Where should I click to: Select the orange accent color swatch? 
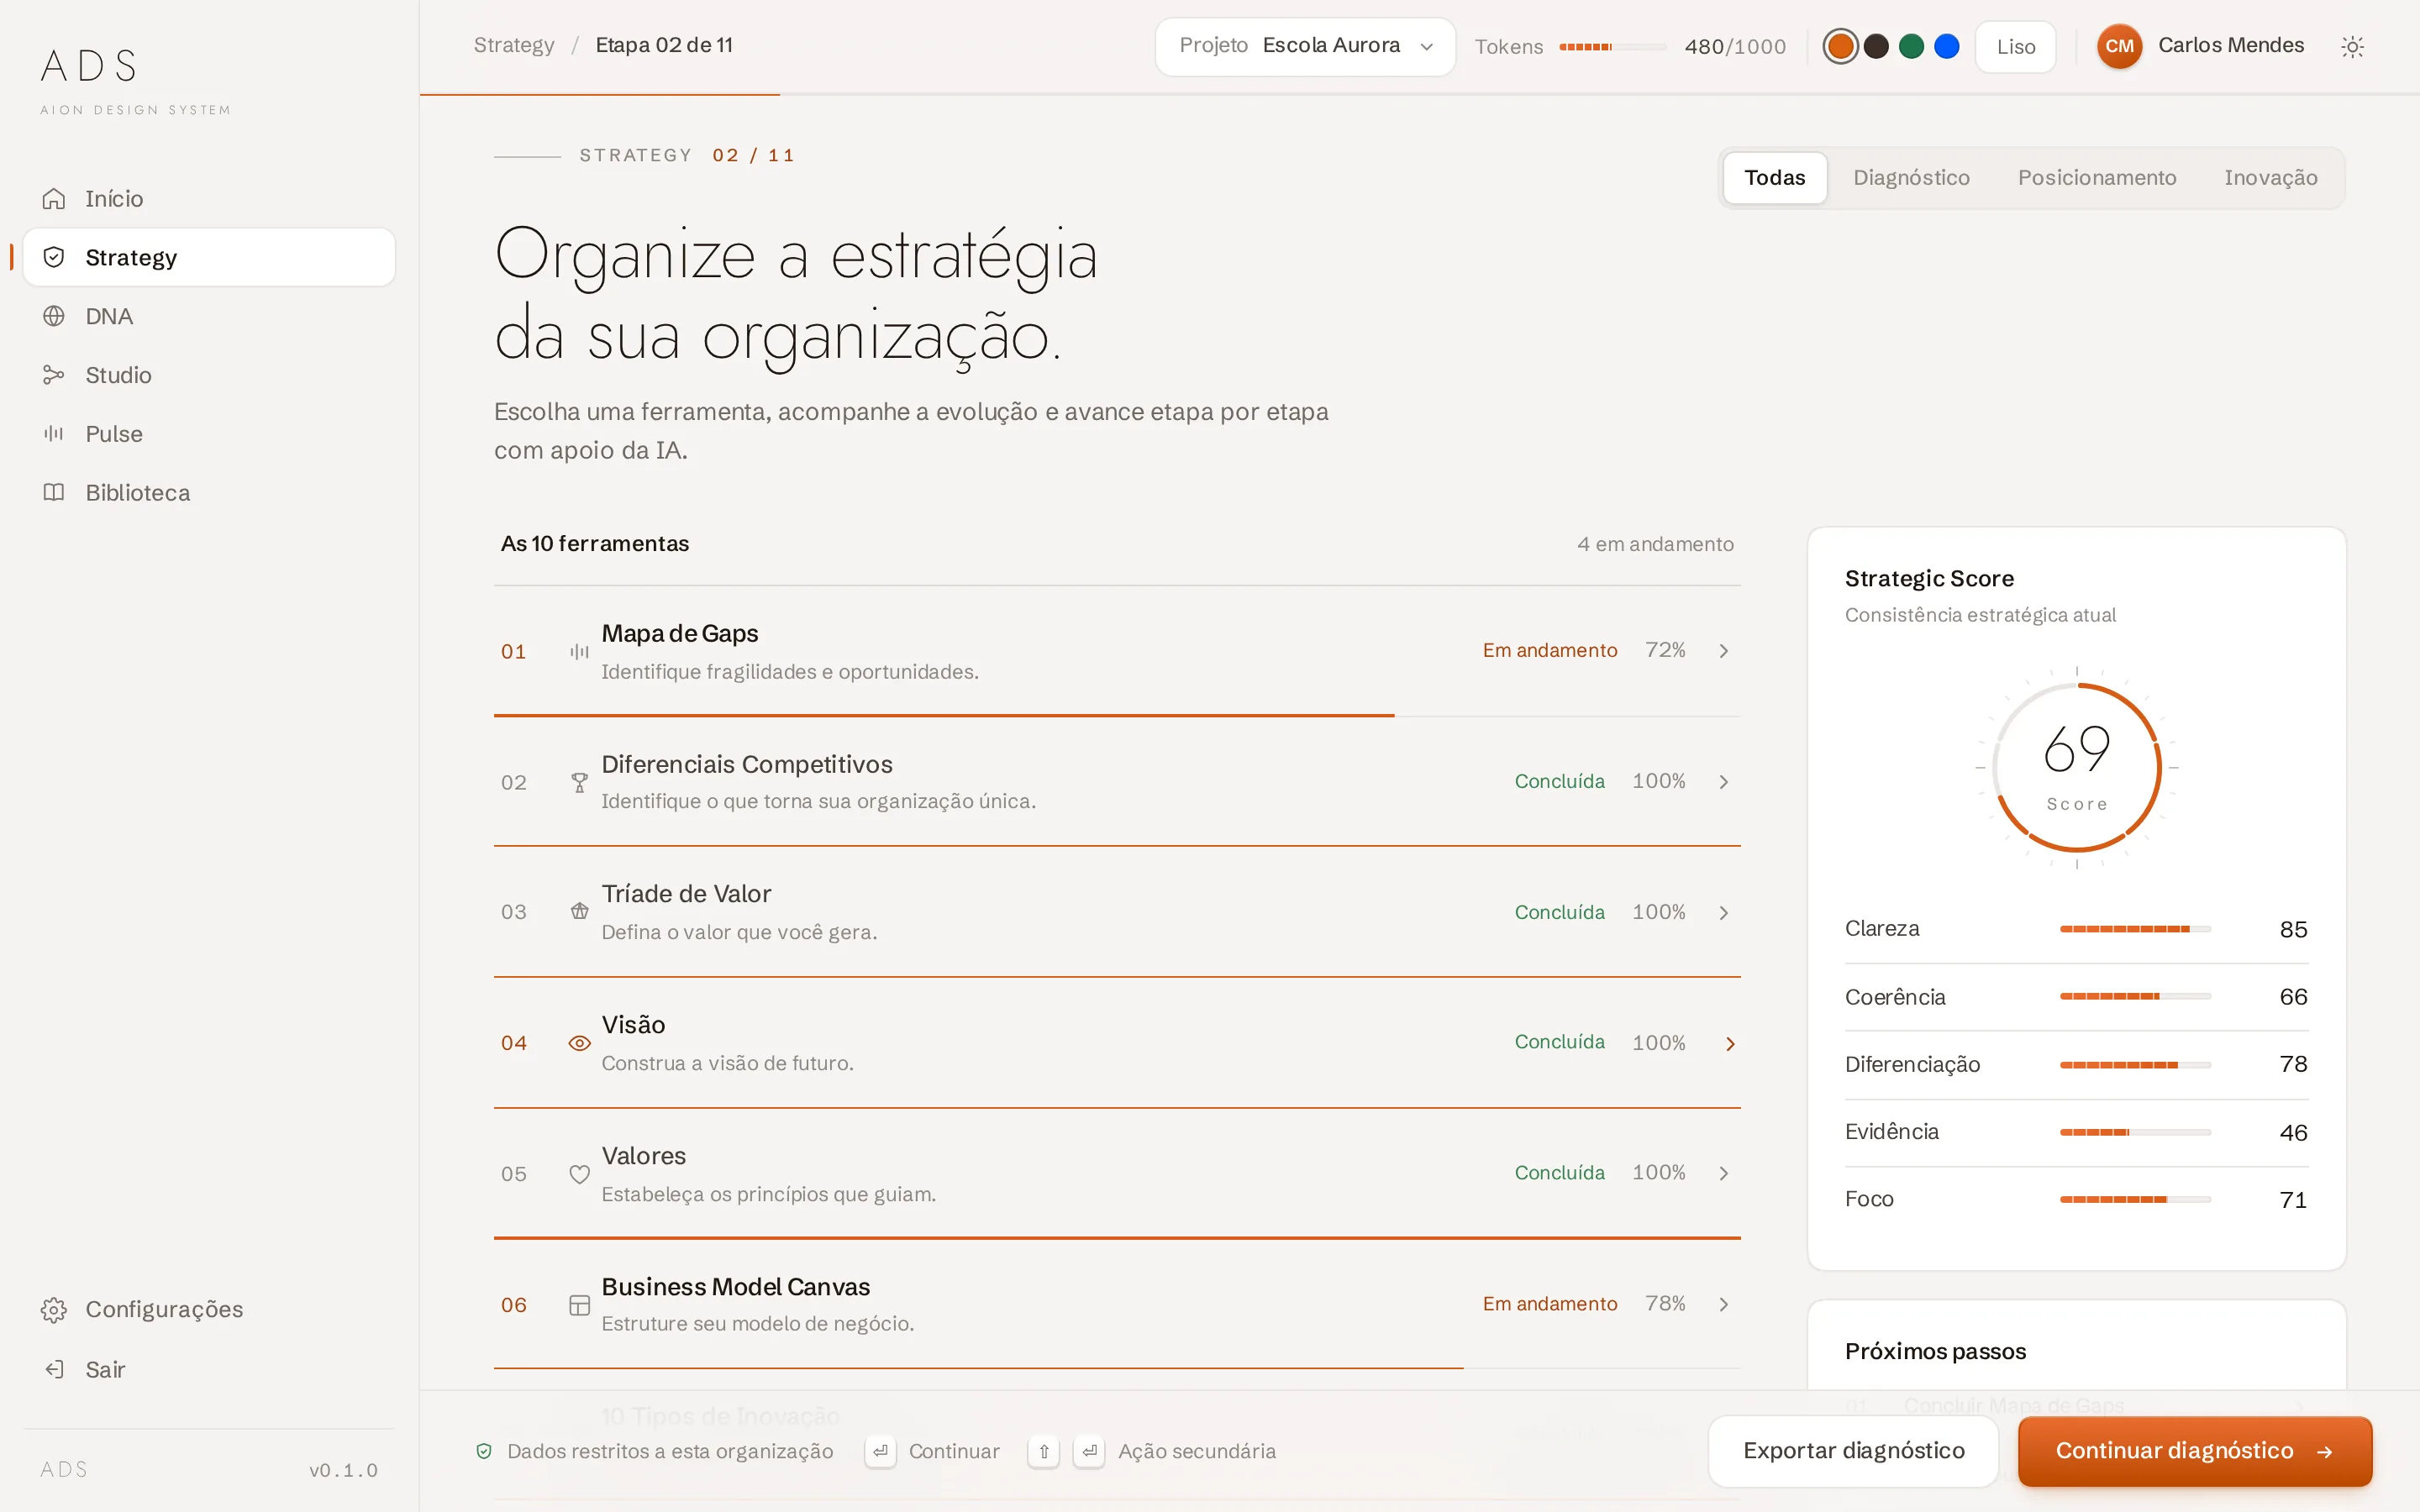click(x=1841, y=46)
